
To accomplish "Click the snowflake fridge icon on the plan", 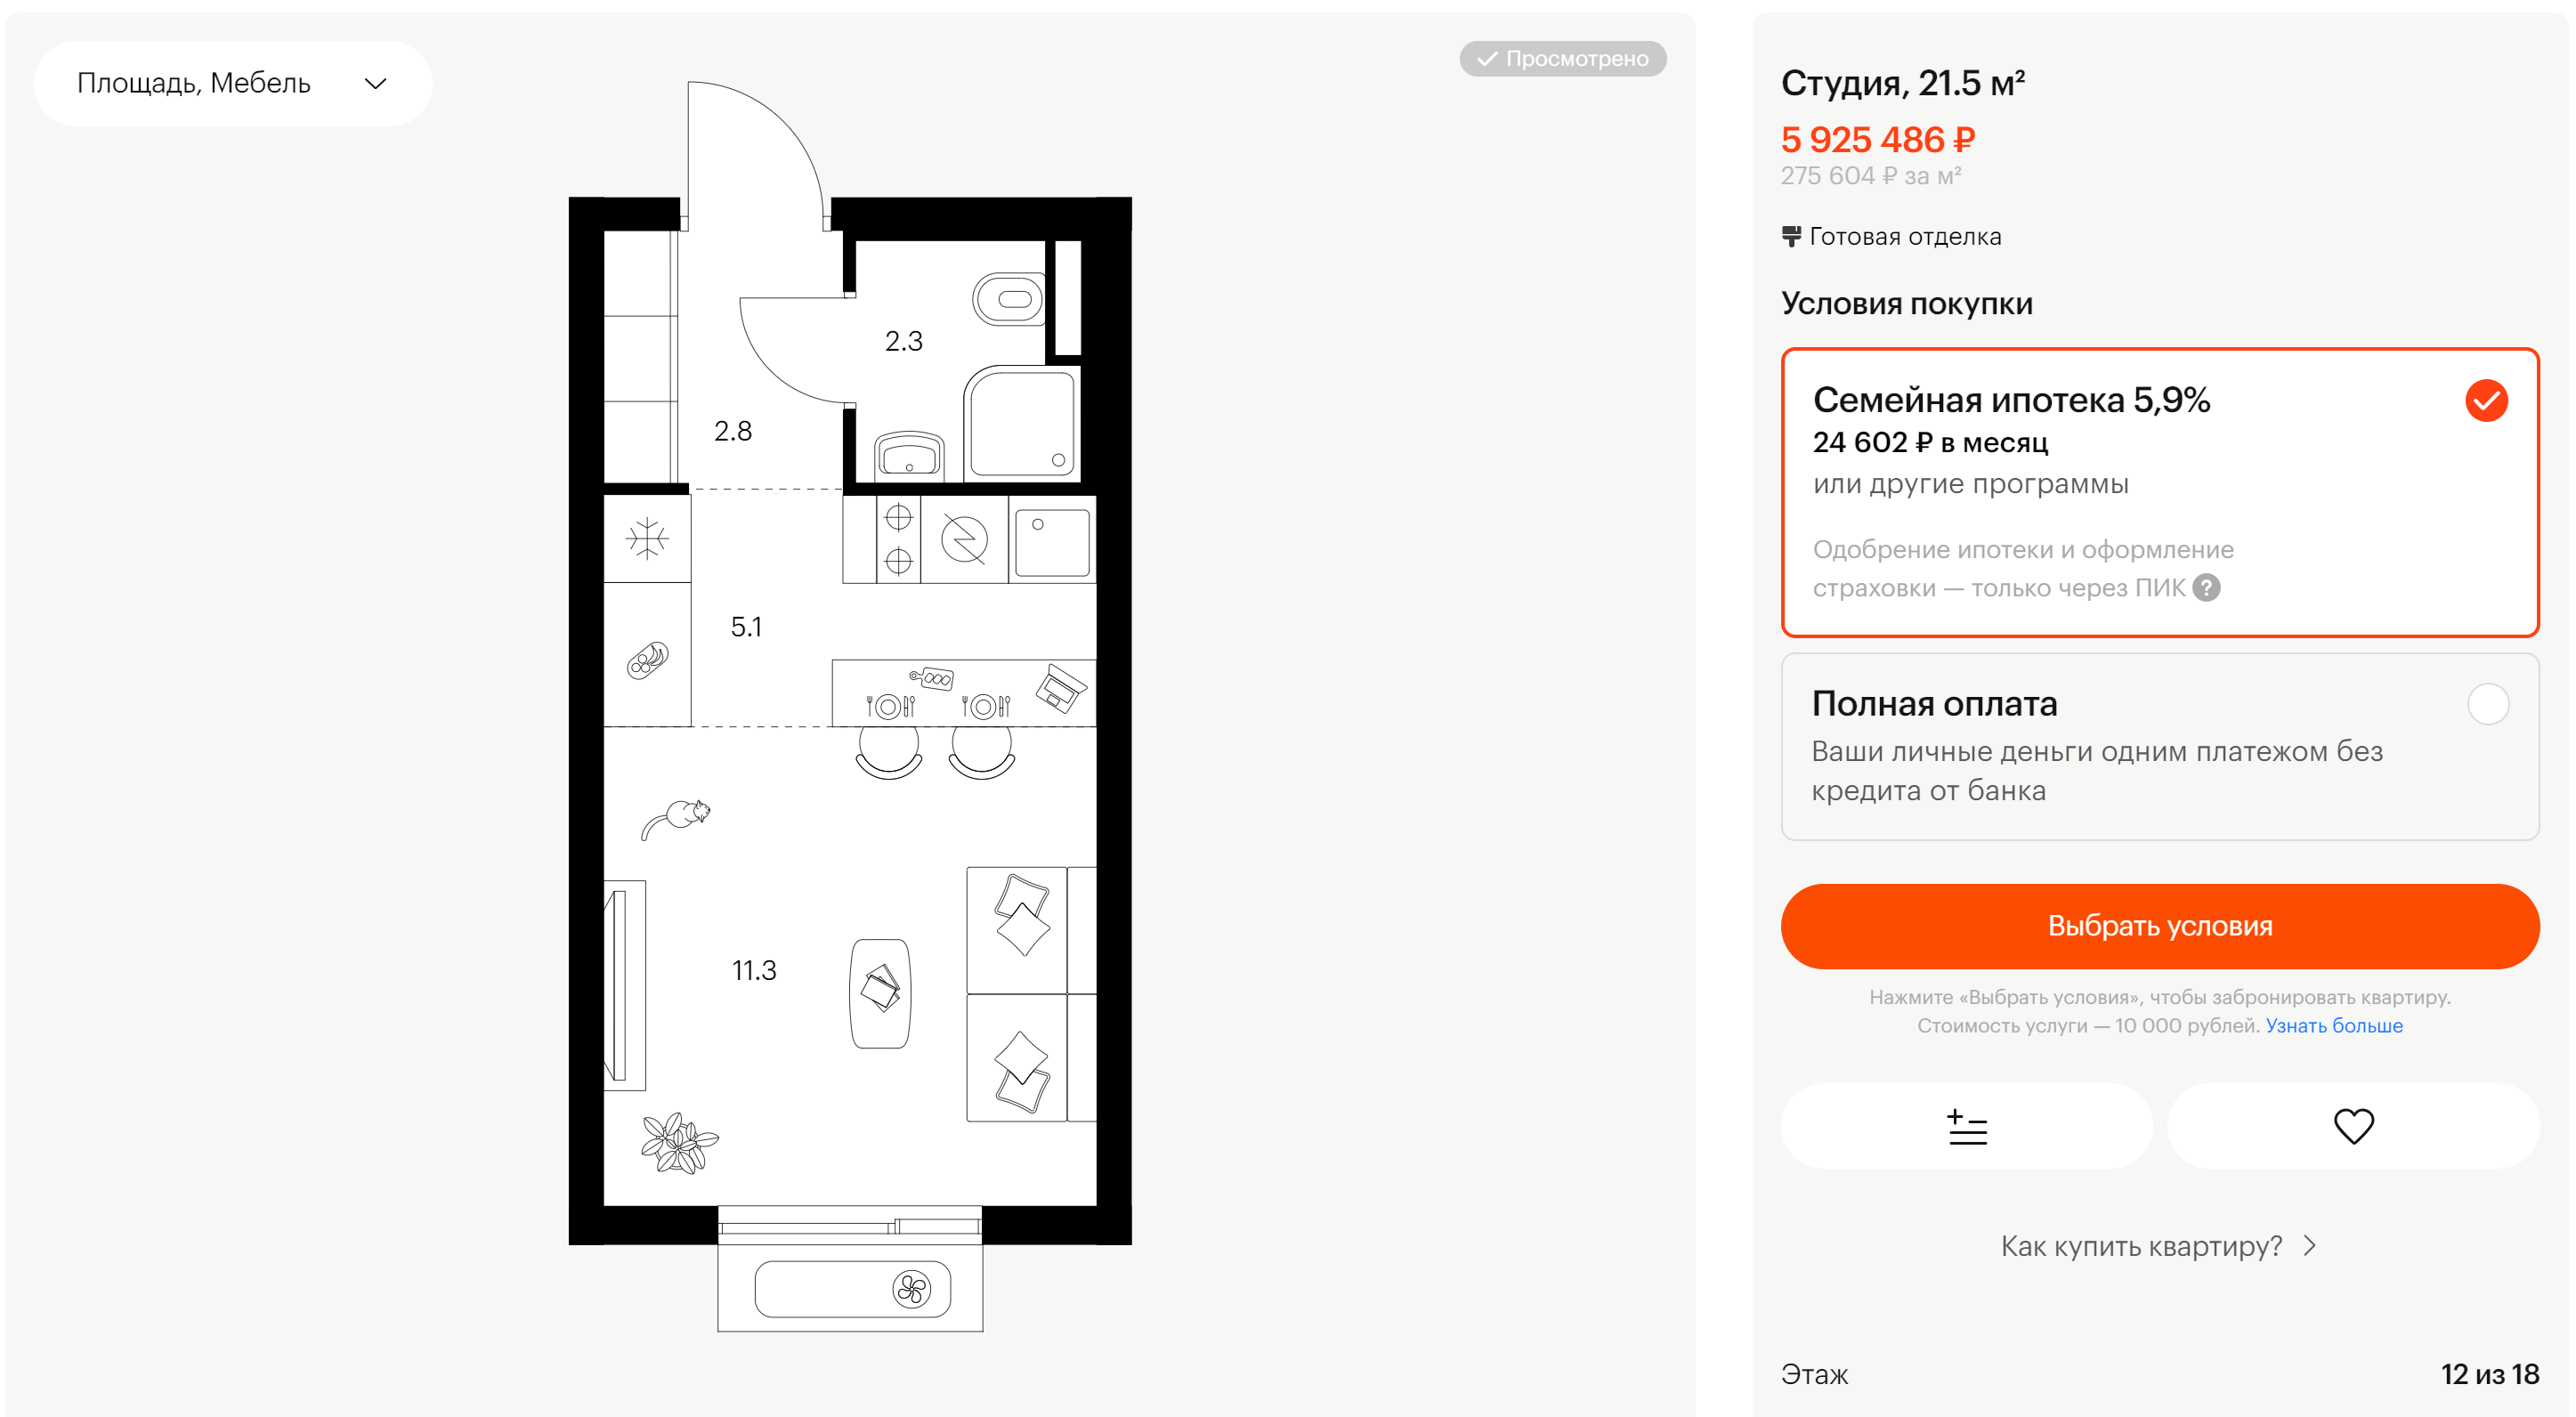I will [x=647, y=539].
